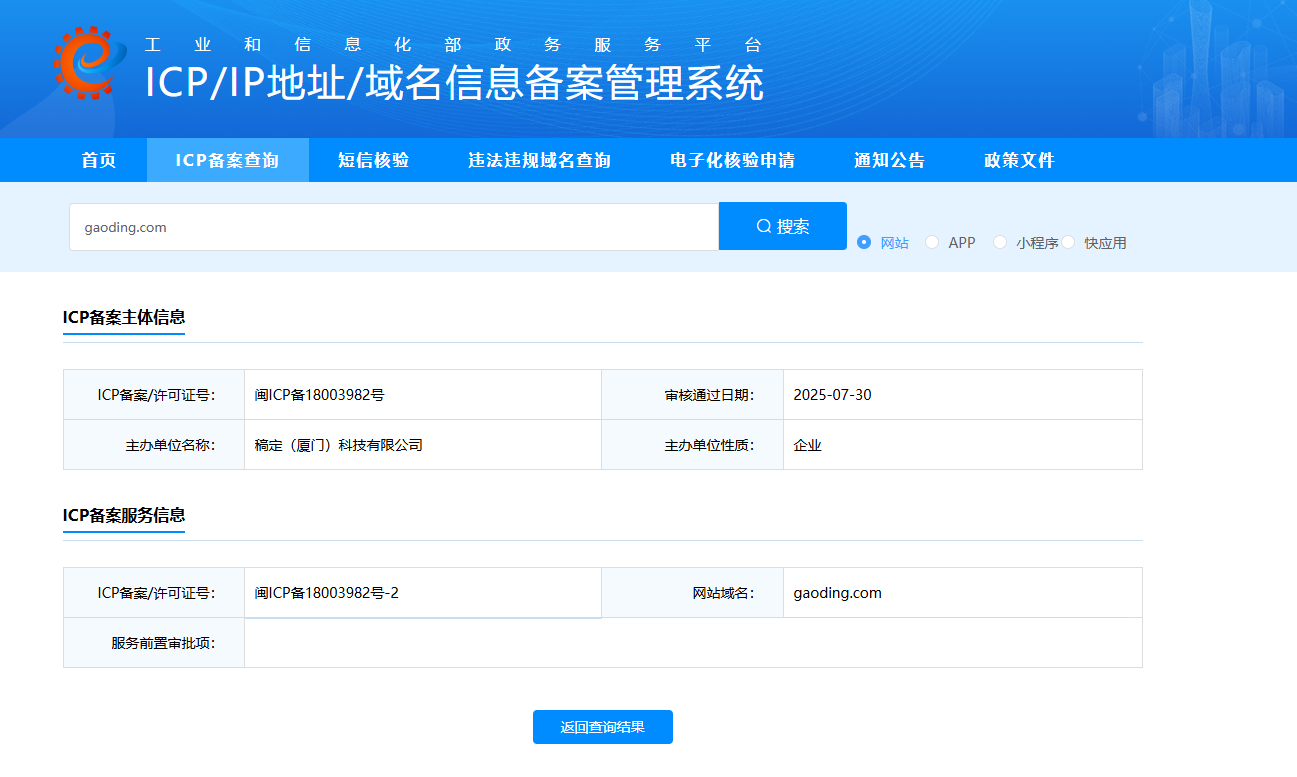Click company name 稿定（厦门）科技有限公司
The image size is (1297, 777).
pyautogui.click(x=338, y=445)
